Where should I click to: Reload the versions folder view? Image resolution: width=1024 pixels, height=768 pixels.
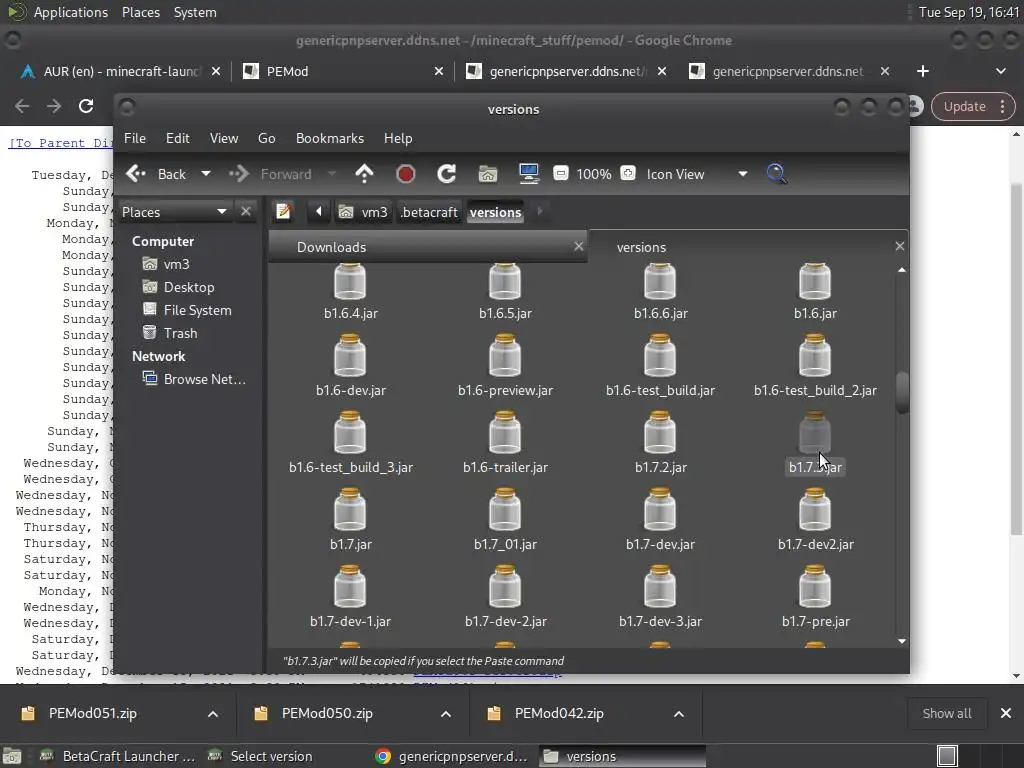[x=446, y=174]
